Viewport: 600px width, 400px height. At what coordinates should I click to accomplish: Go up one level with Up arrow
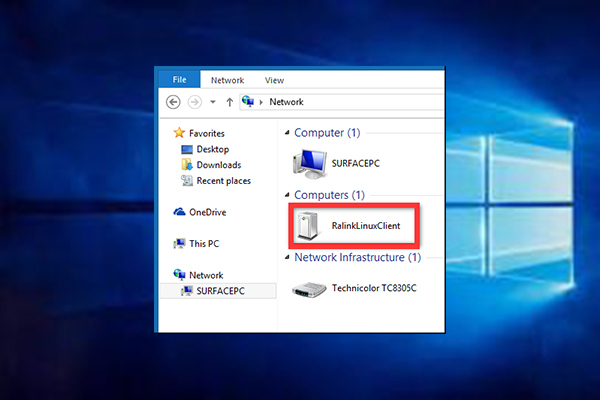(x=229, y=102)
